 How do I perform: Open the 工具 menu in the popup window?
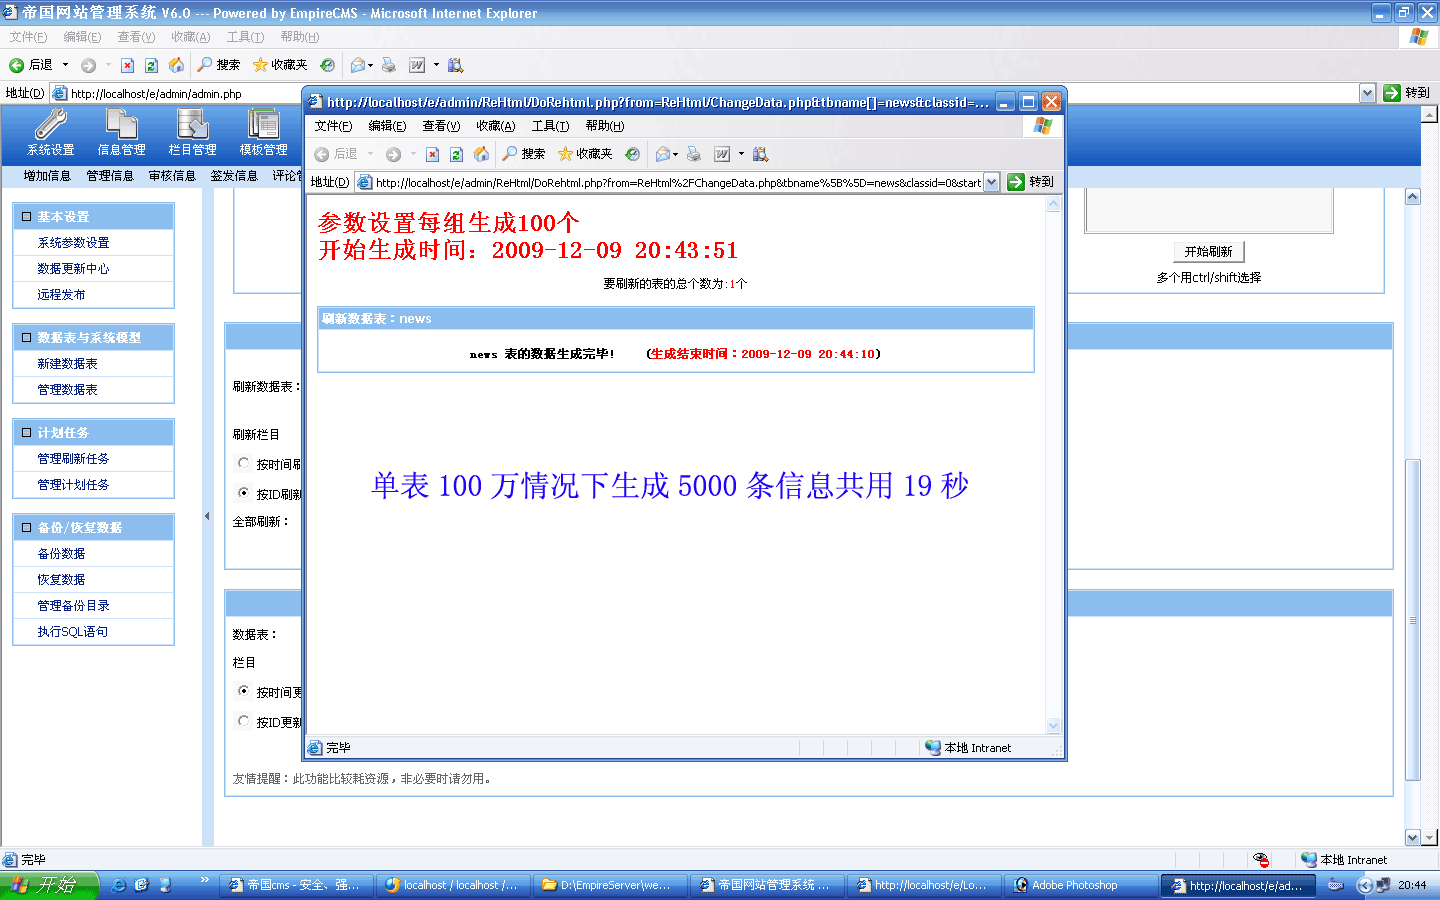point(549,126)
